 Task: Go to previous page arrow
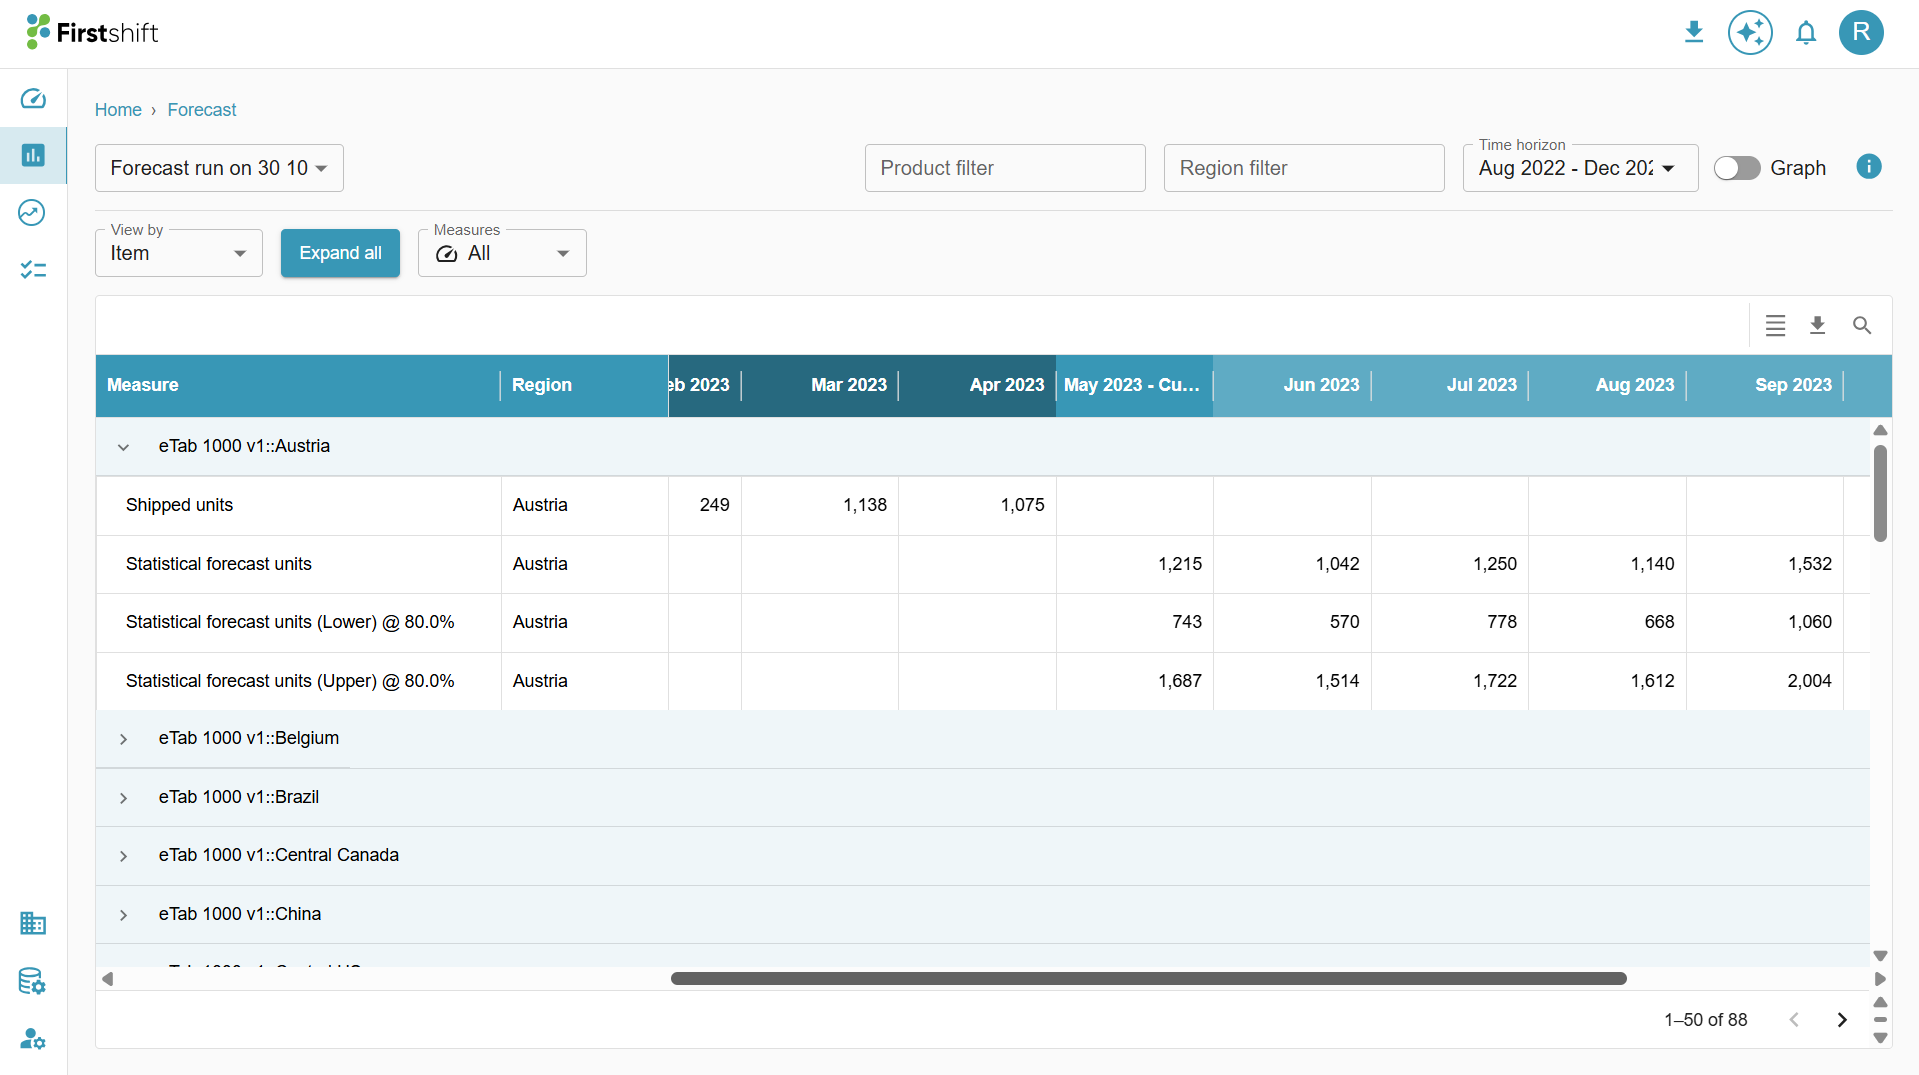[1794, 1020]
